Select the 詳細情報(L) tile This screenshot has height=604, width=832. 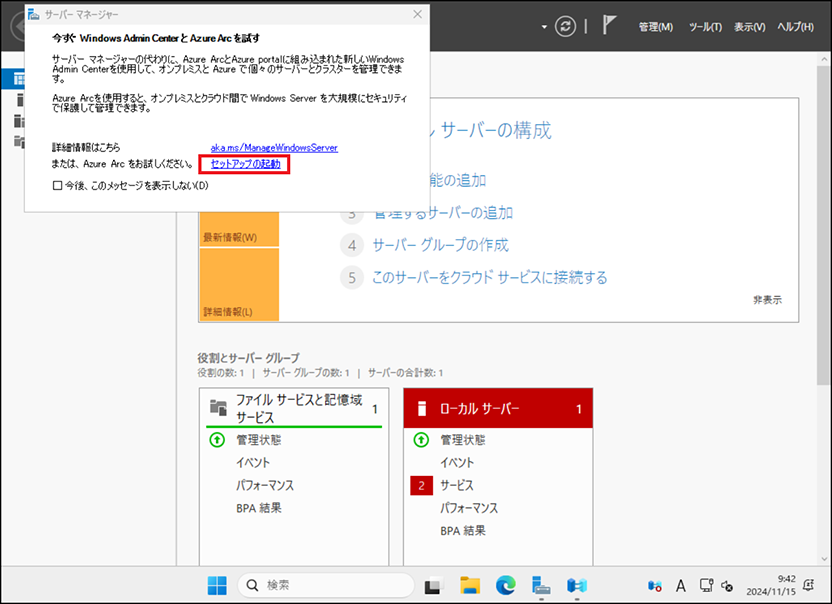(x=239, y=284)
